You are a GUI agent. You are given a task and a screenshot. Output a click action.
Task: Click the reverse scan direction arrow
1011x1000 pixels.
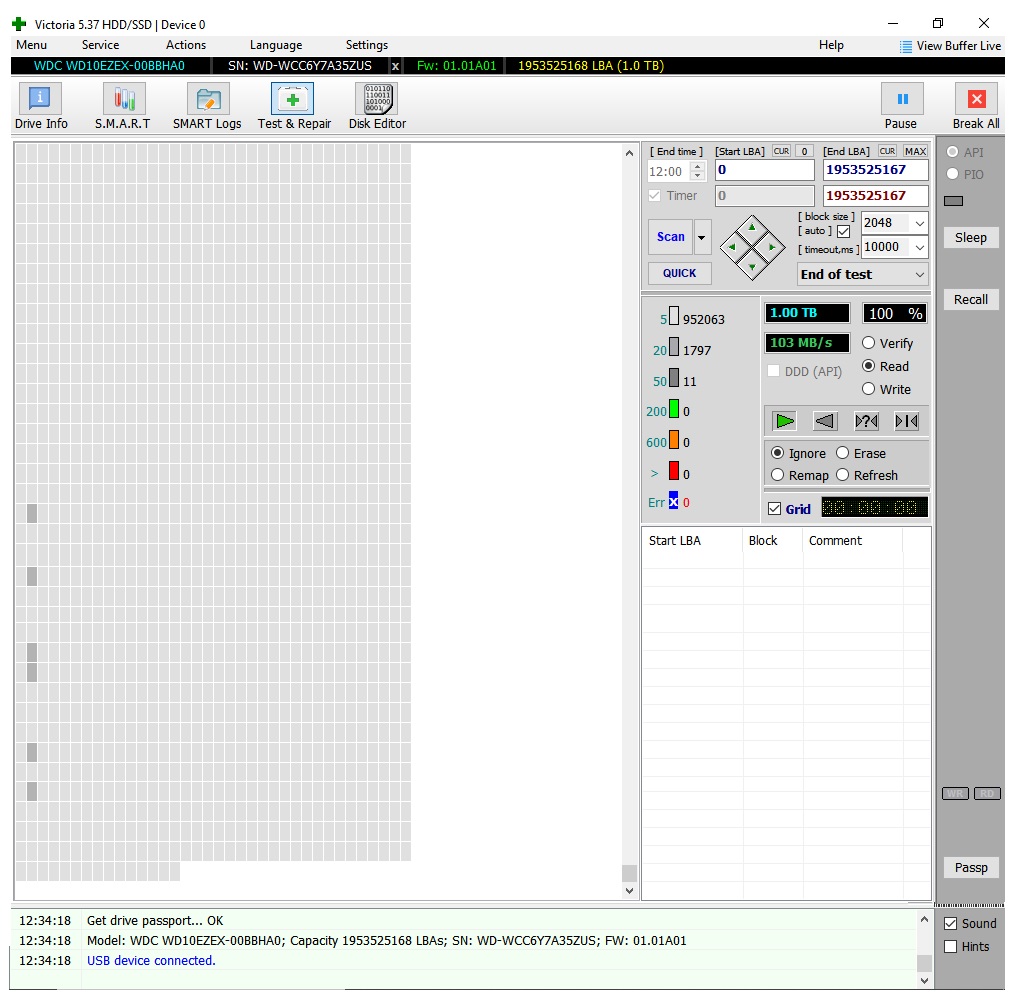coord(825,422)
